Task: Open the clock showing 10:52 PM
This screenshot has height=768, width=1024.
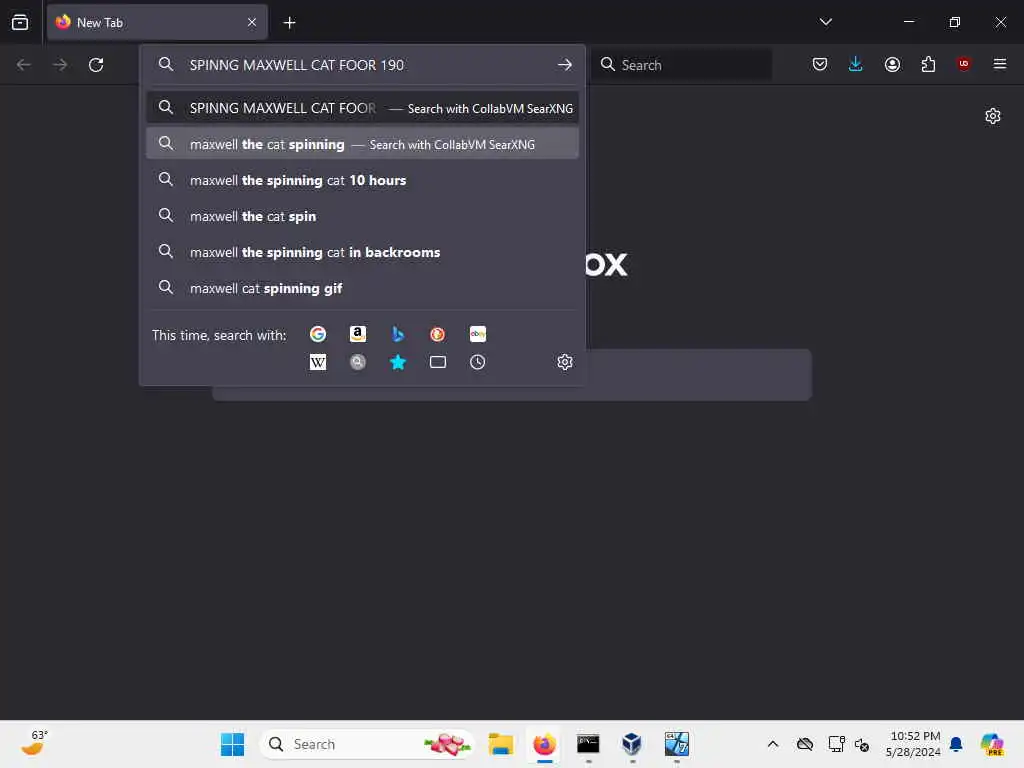Action: [x=914, y=744]
